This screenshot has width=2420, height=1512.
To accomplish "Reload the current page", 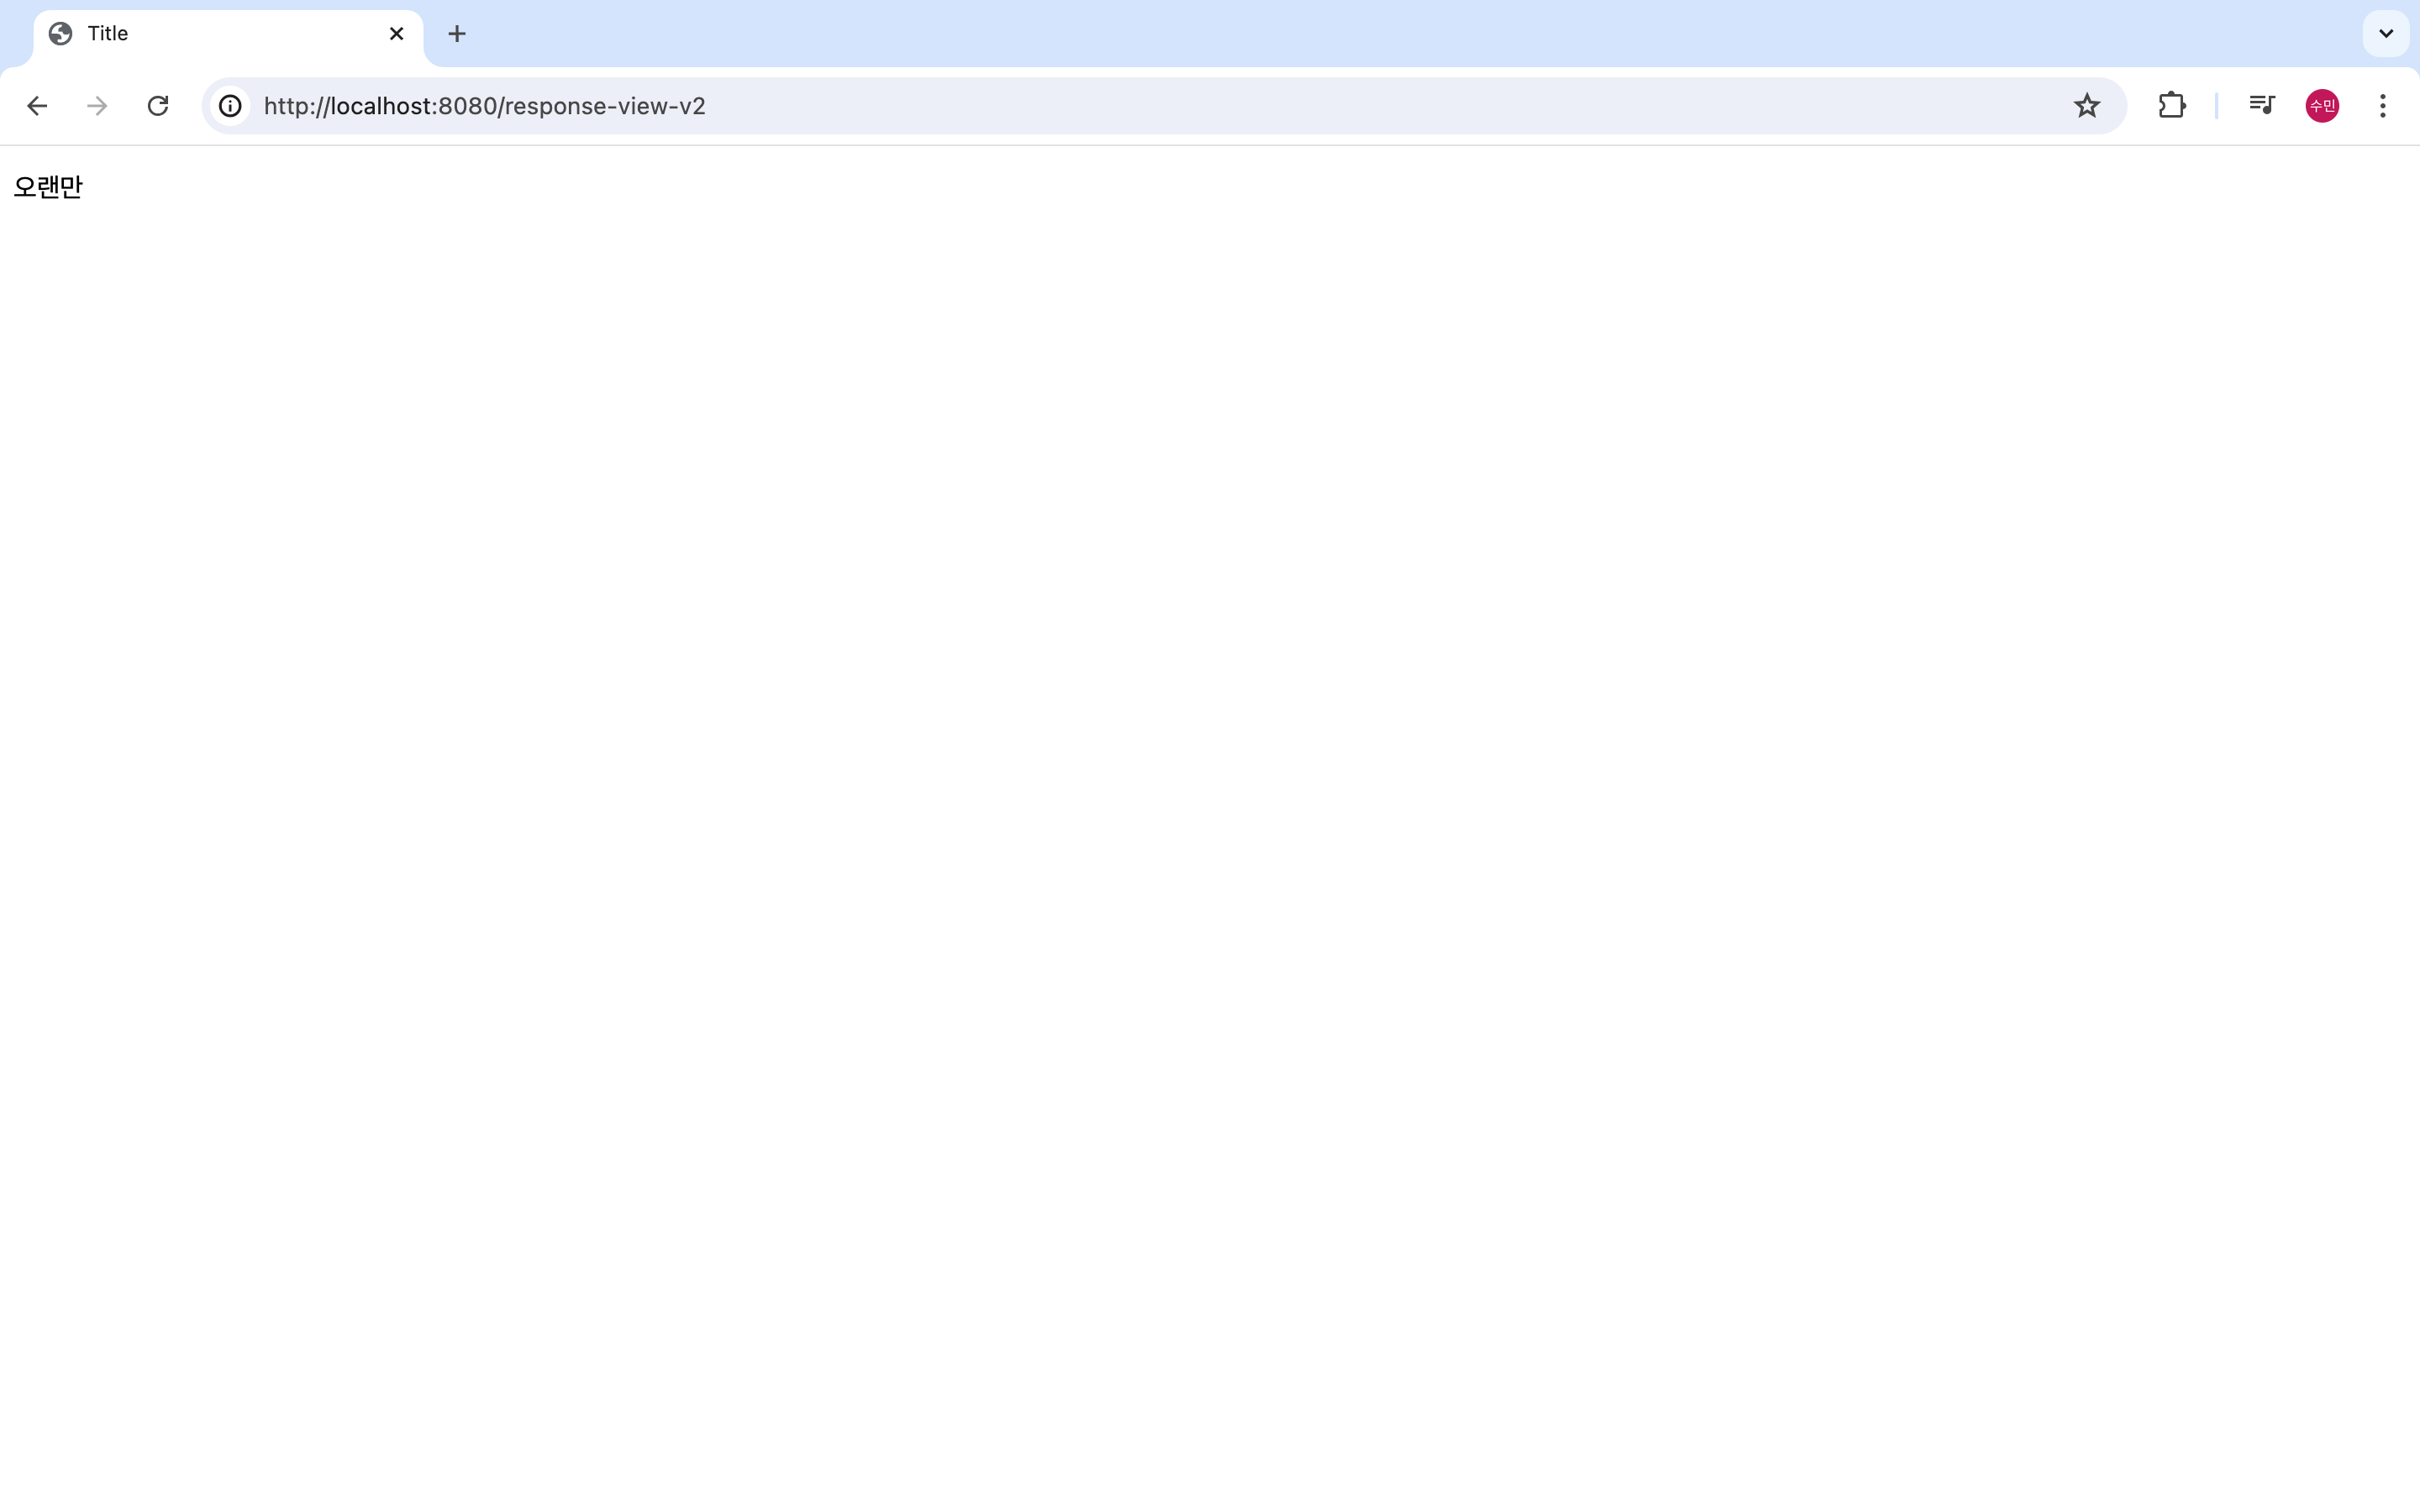I will point(158,106).
